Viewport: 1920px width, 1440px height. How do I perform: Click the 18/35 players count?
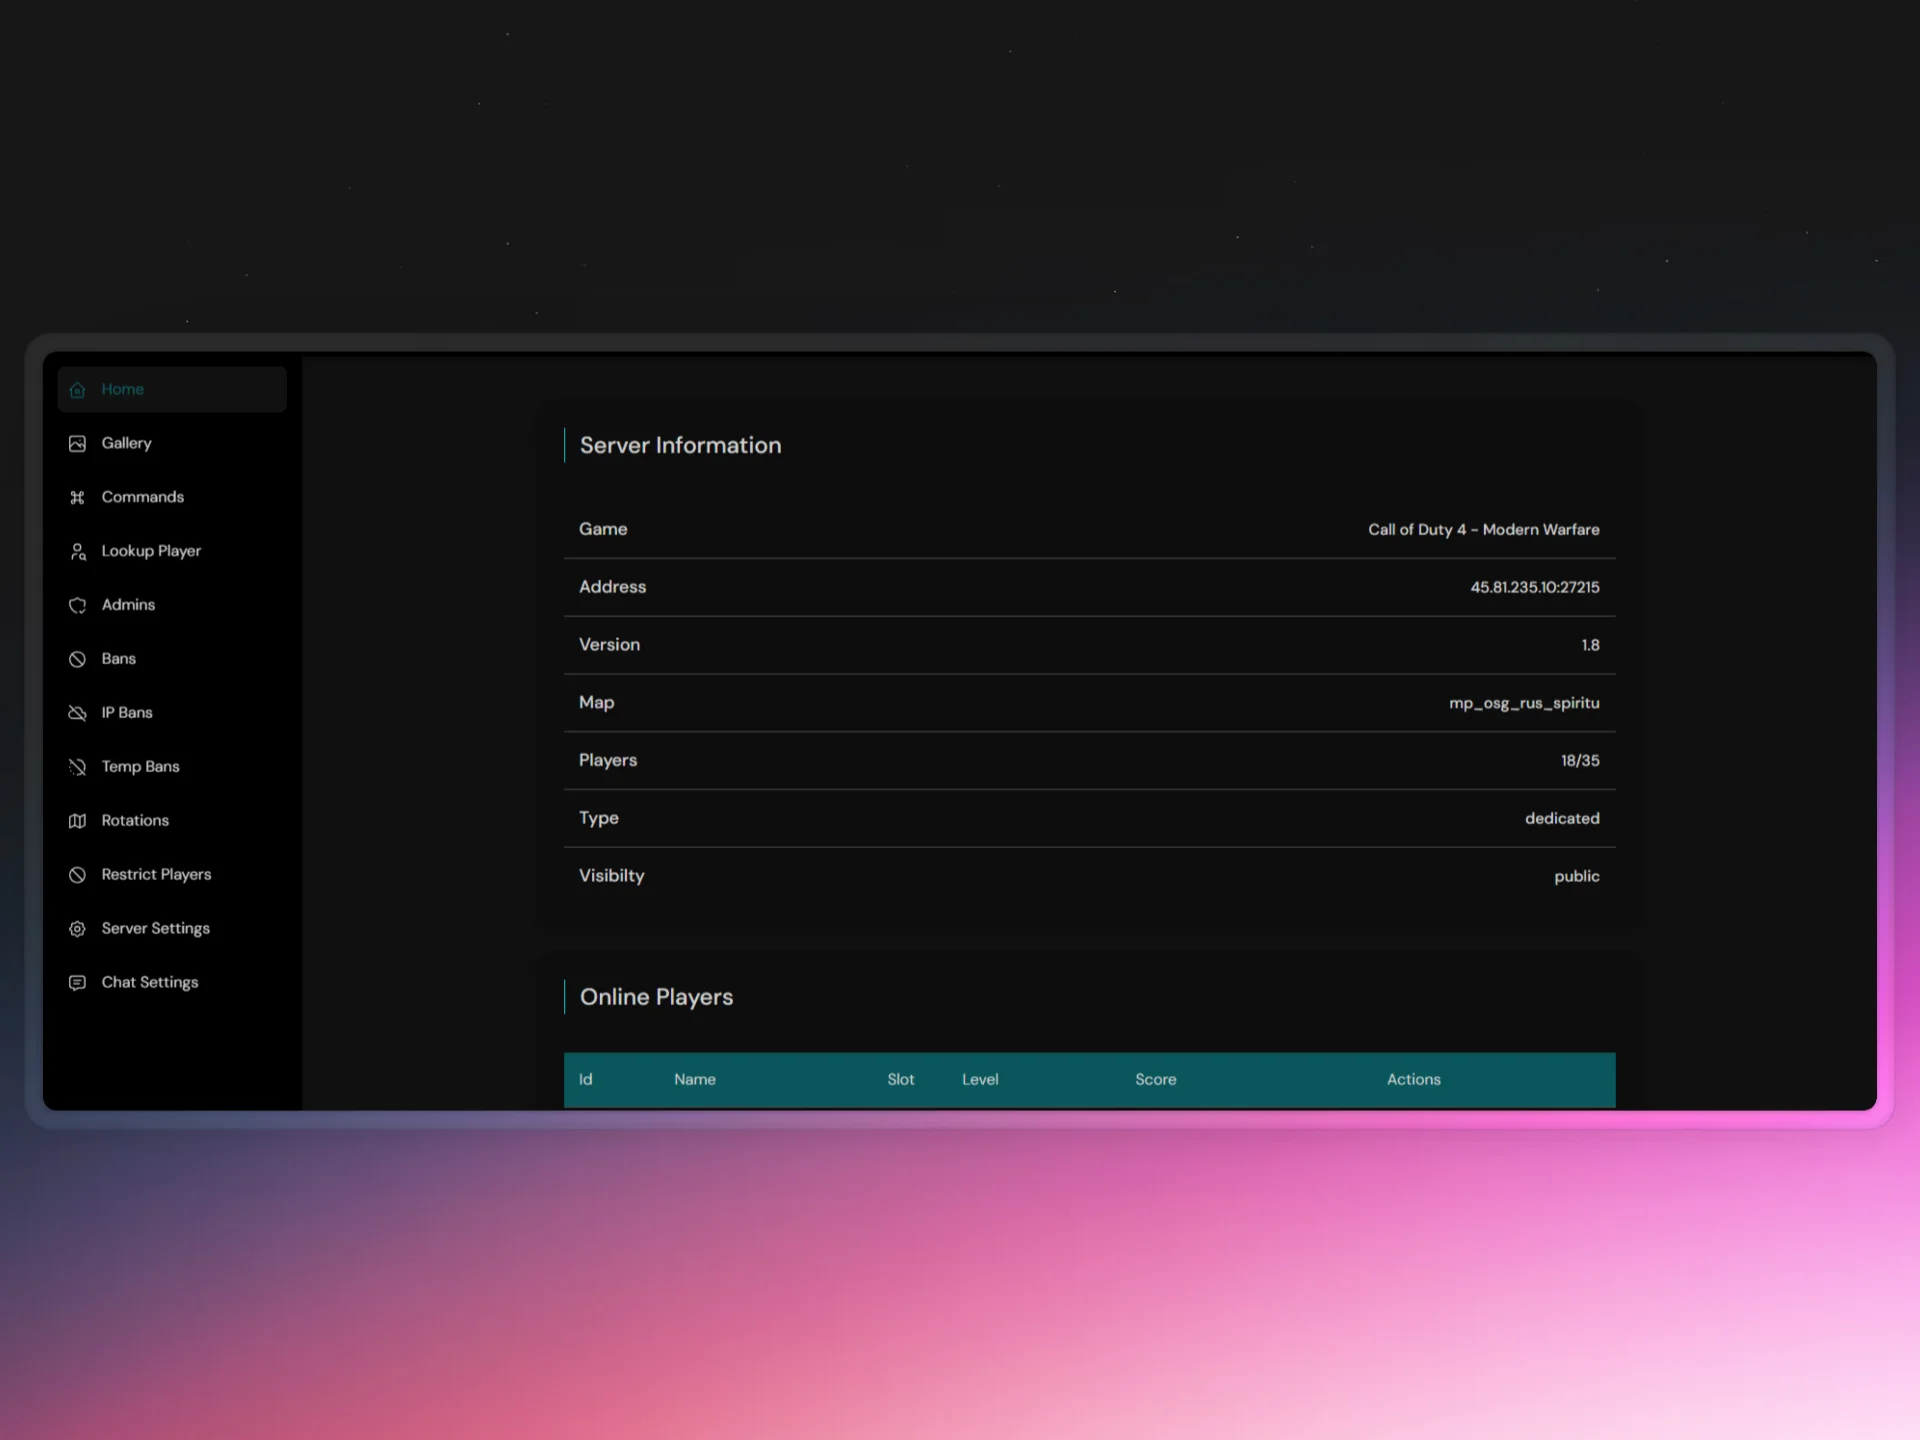[x=1580, y=760]
